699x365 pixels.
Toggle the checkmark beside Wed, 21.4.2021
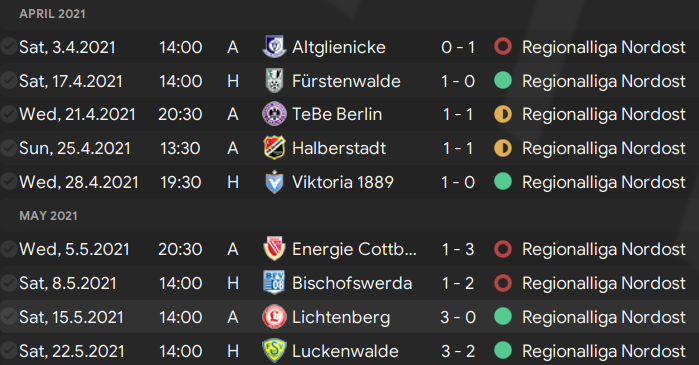tap(8, 114)
